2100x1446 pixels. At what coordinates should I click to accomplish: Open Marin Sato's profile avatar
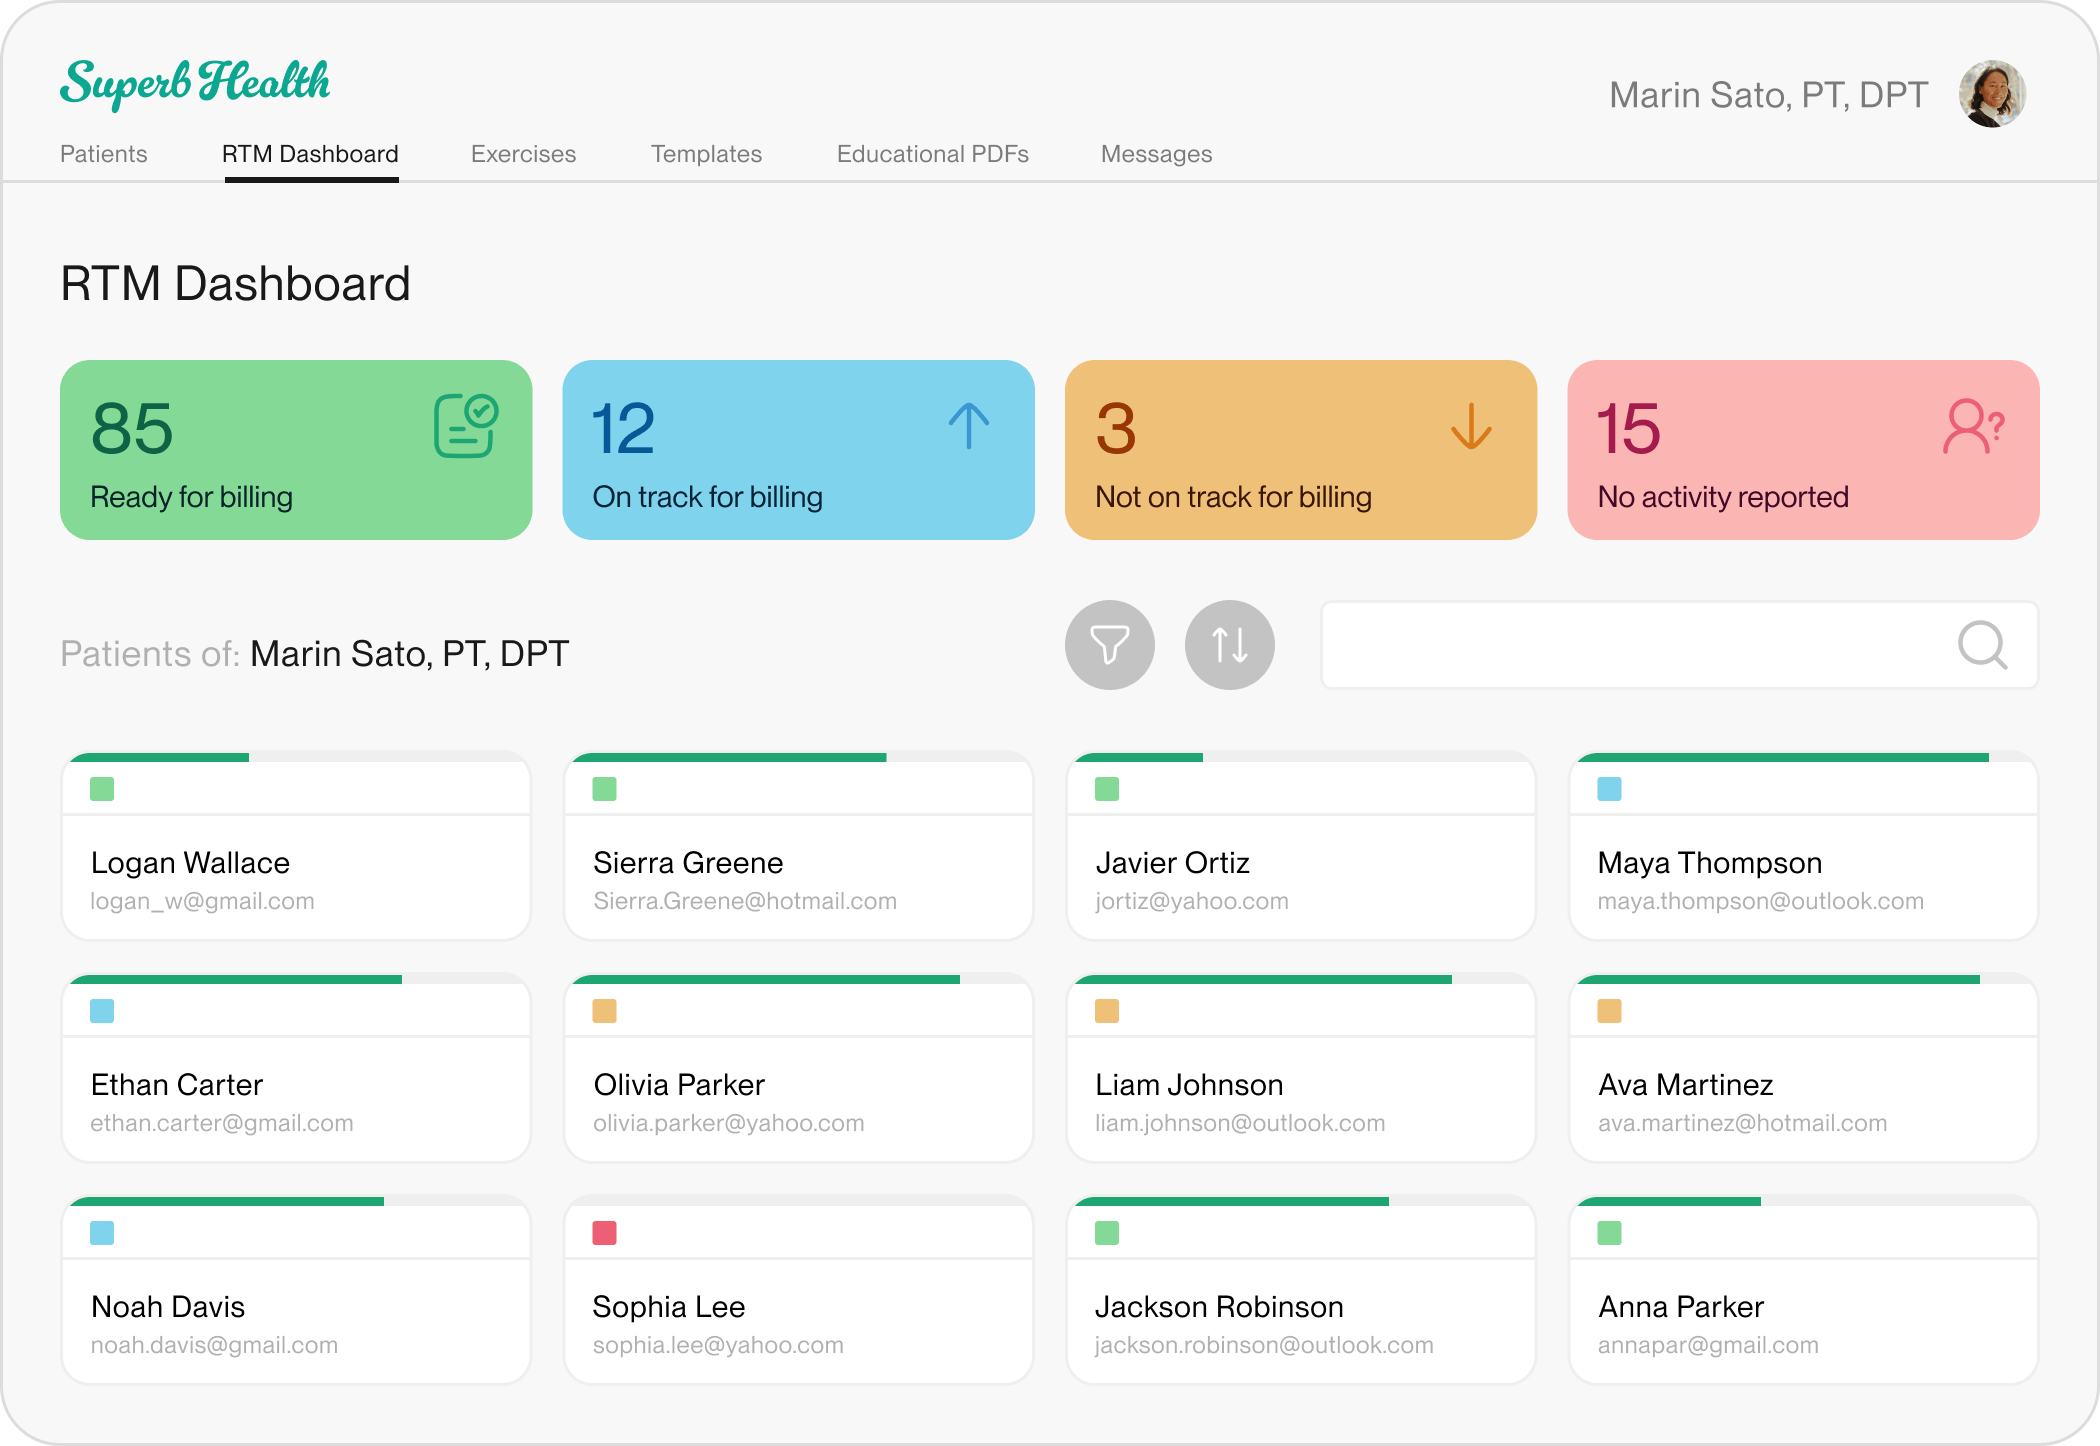pos(1991,94)
